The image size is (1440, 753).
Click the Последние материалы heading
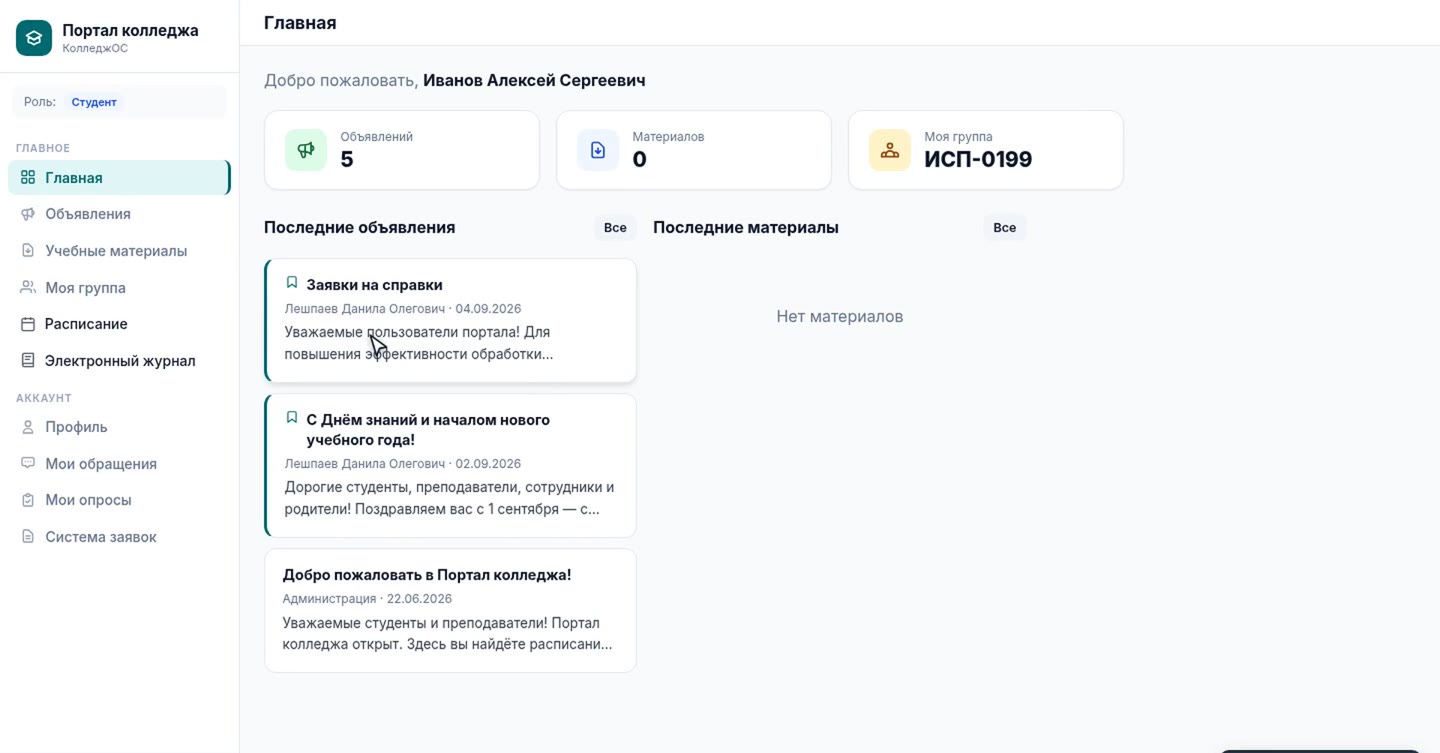point(746,227)
